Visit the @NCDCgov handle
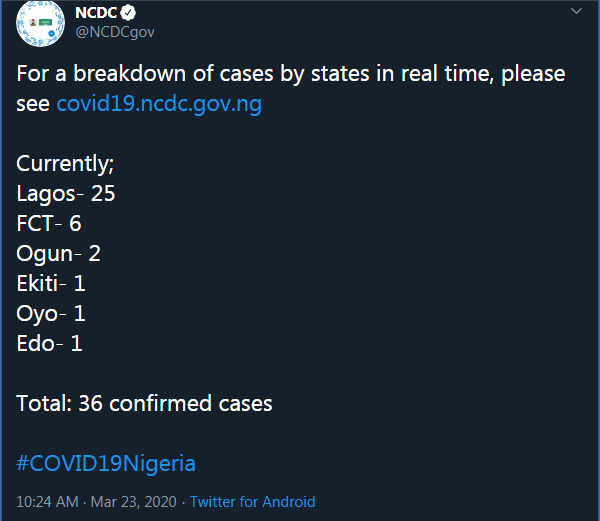The height and width of the screenshot is (521, 600). (x=115, y=32)
